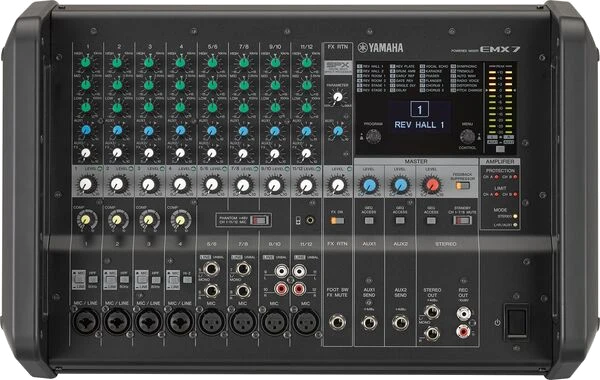Adjust the FX RTN LEVEL knob

(x=338, y=185)
